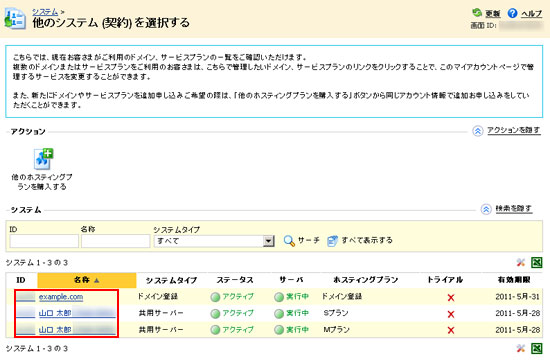Focus the 名称 search input field
This screenshot has height=361, width=550.
pyautogui.click(x=115, y=241)
